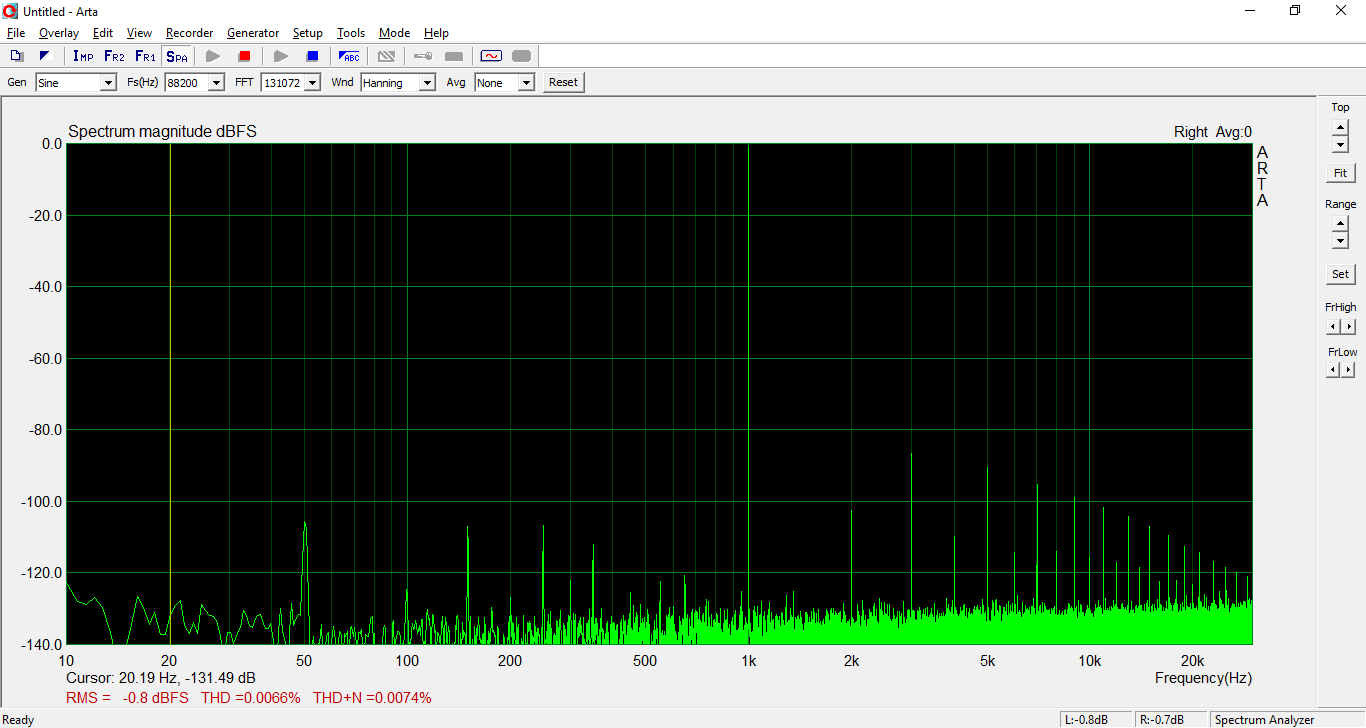
Task: Open the Tools menu
Action: click(x=351, y=33)
